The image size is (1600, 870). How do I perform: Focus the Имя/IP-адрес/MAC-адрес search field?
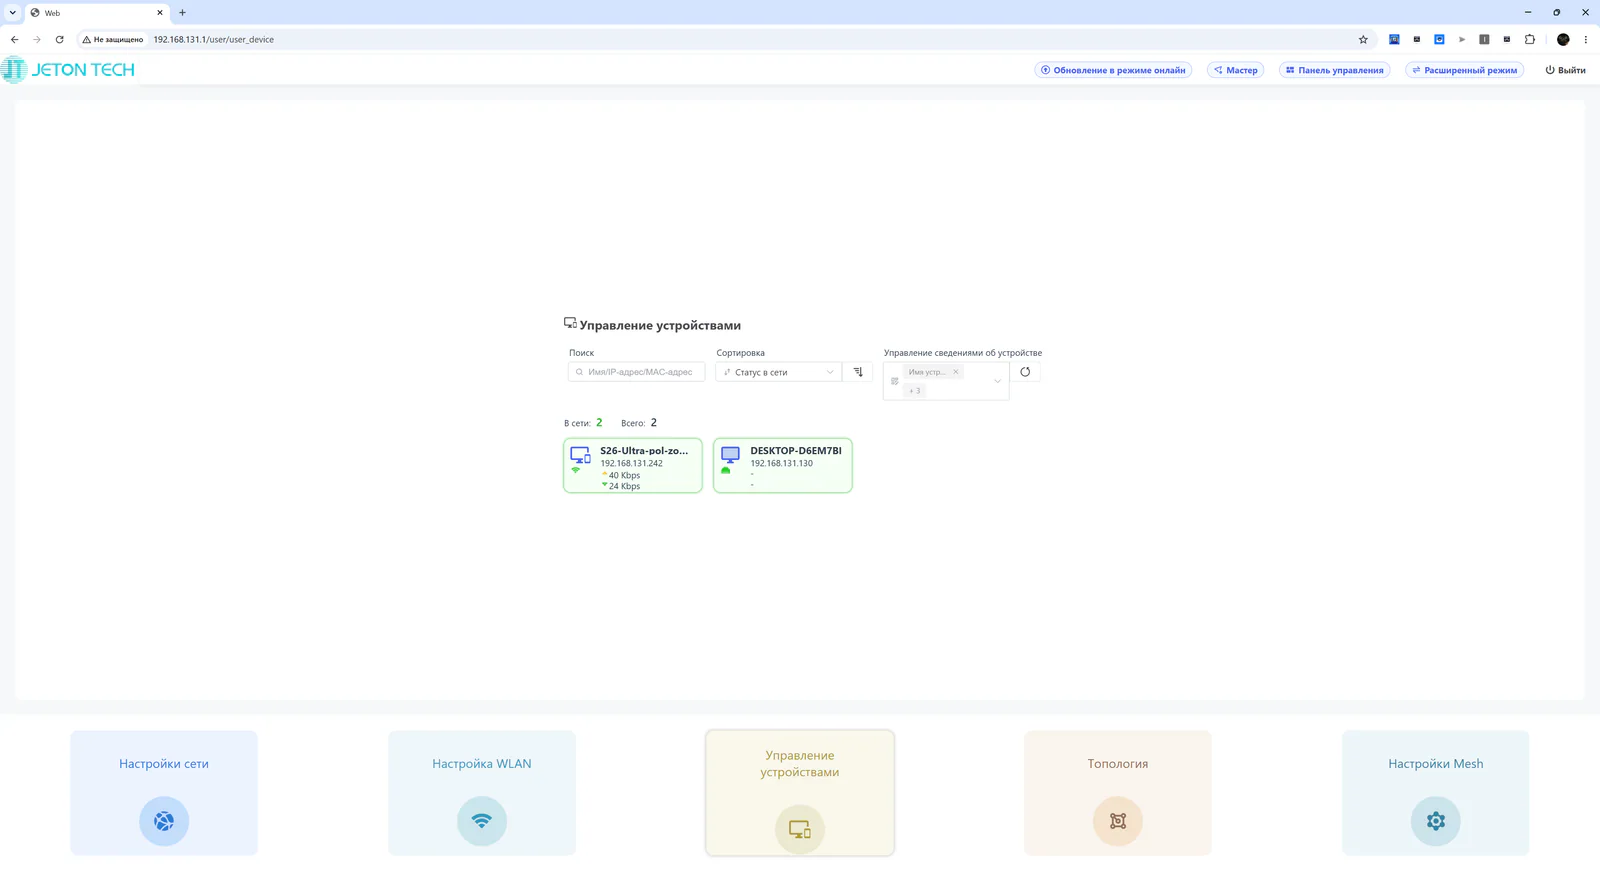click(x=636, y=372)
